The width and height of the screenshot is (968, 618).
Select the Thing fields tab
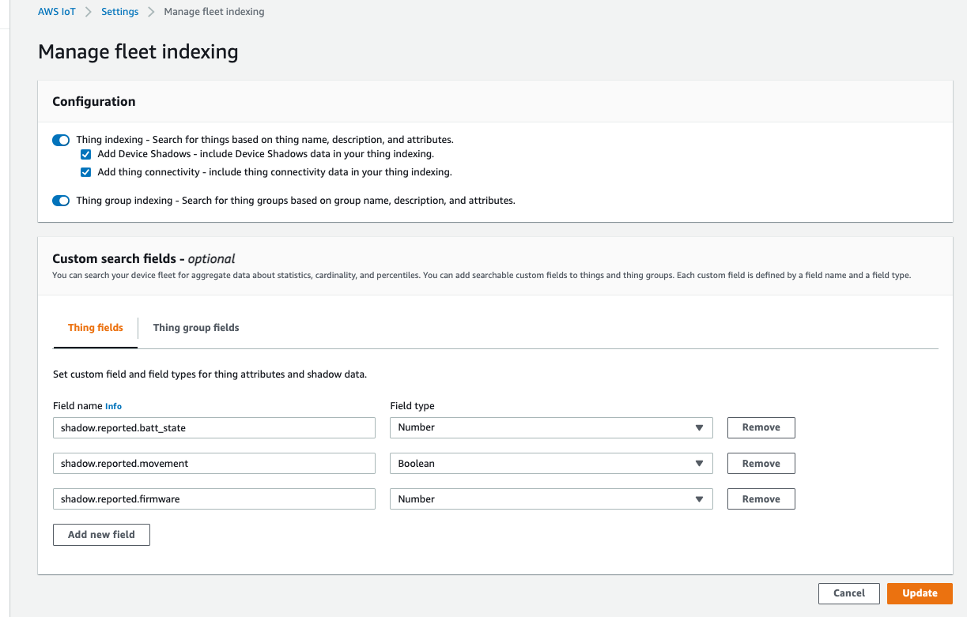(95, 327)
